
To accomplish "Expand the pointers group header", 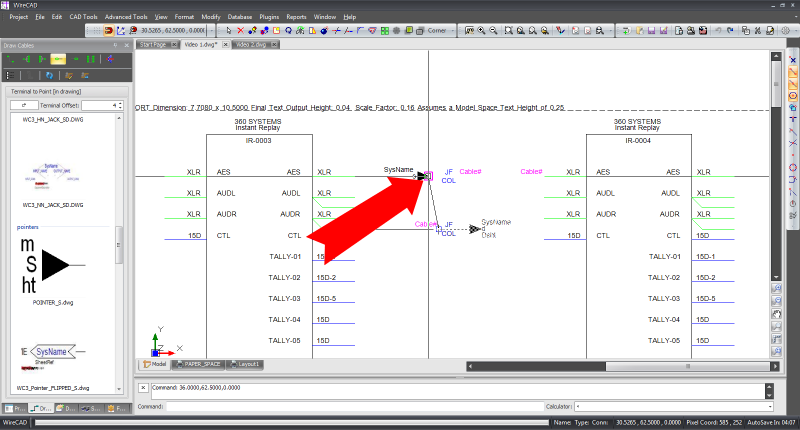I will 28,227.
